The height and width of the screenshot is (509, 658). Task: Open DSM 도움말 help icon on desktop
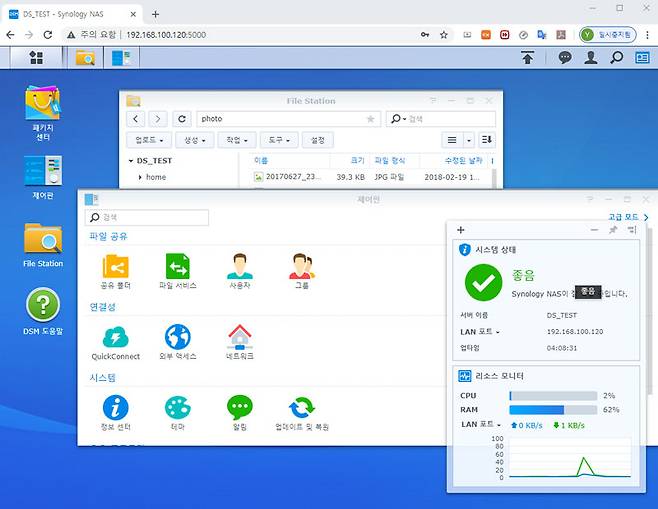42,305
